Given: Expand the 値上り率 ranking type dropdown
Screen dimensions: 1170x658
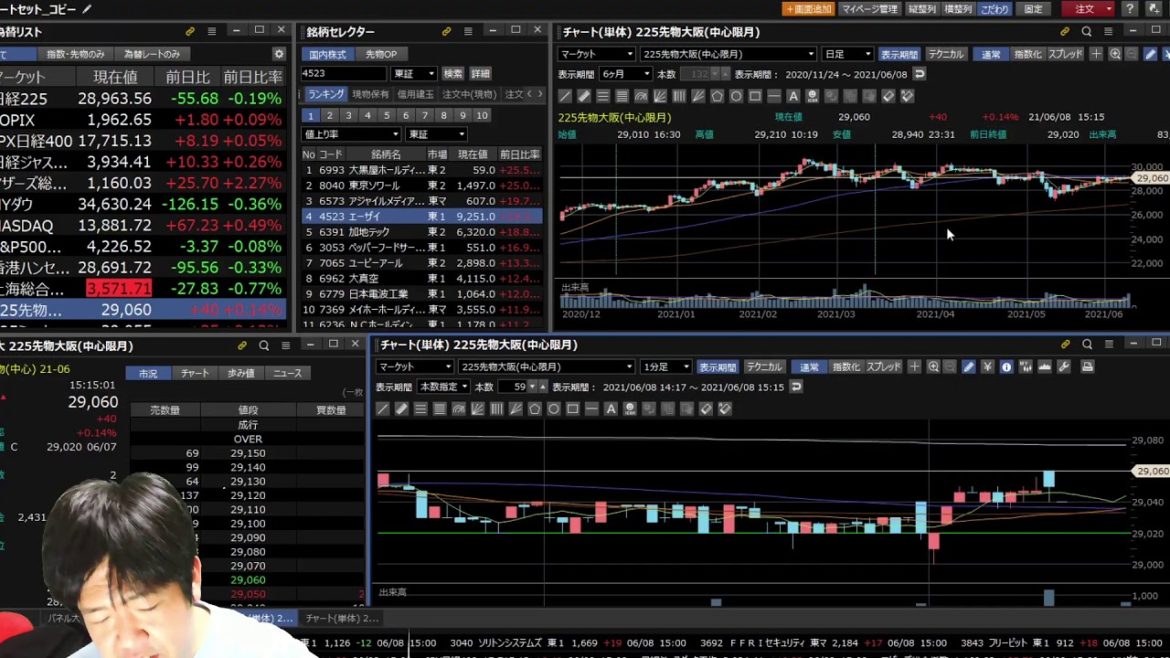Looking at the screenshot, I should click(x=350, y=134).
